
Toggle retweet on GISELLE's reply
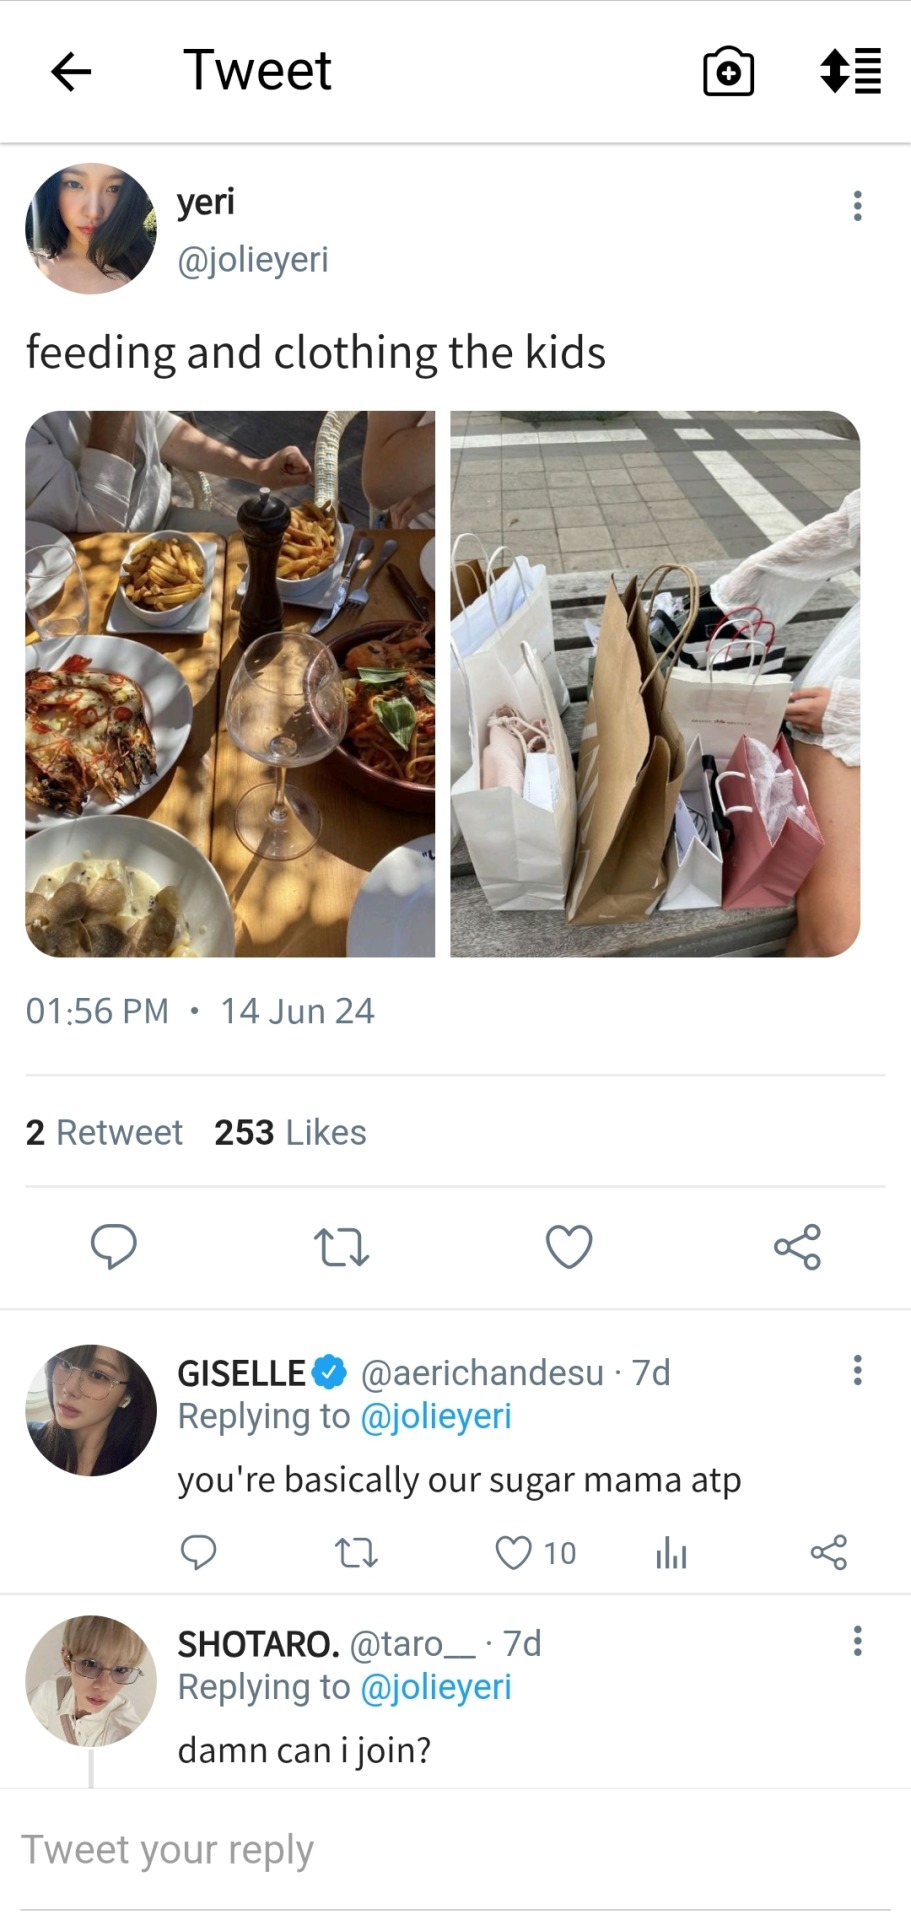pos(355,1553)
